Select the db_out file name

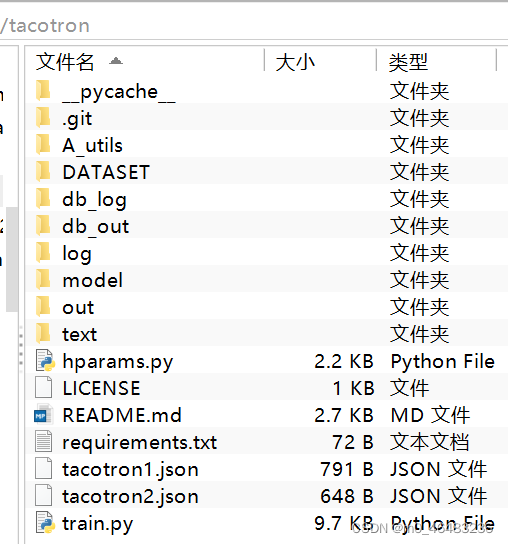(x=96, y=227)
